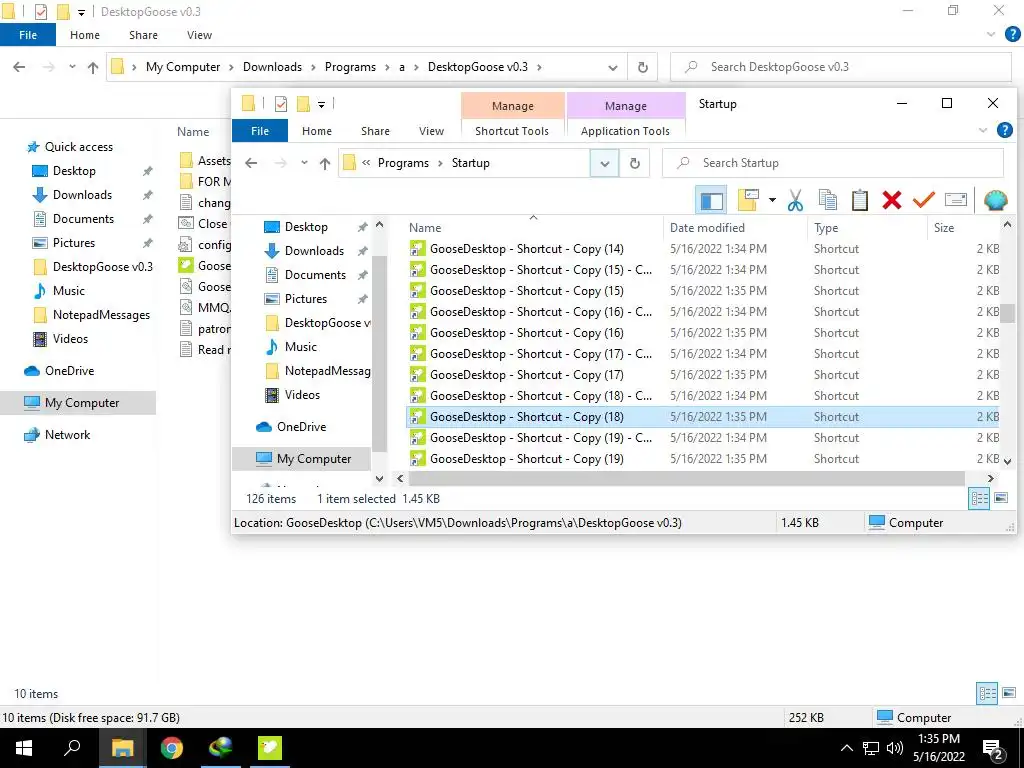The image size is (1024, 768).
Task: Select OneDrive in Startup navigation pane
Action: point(301,426)
